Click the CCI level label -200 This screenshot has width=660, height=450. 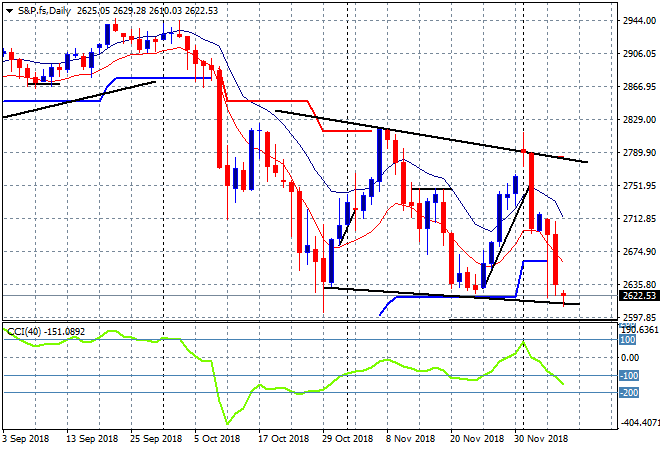click(629, 393)
